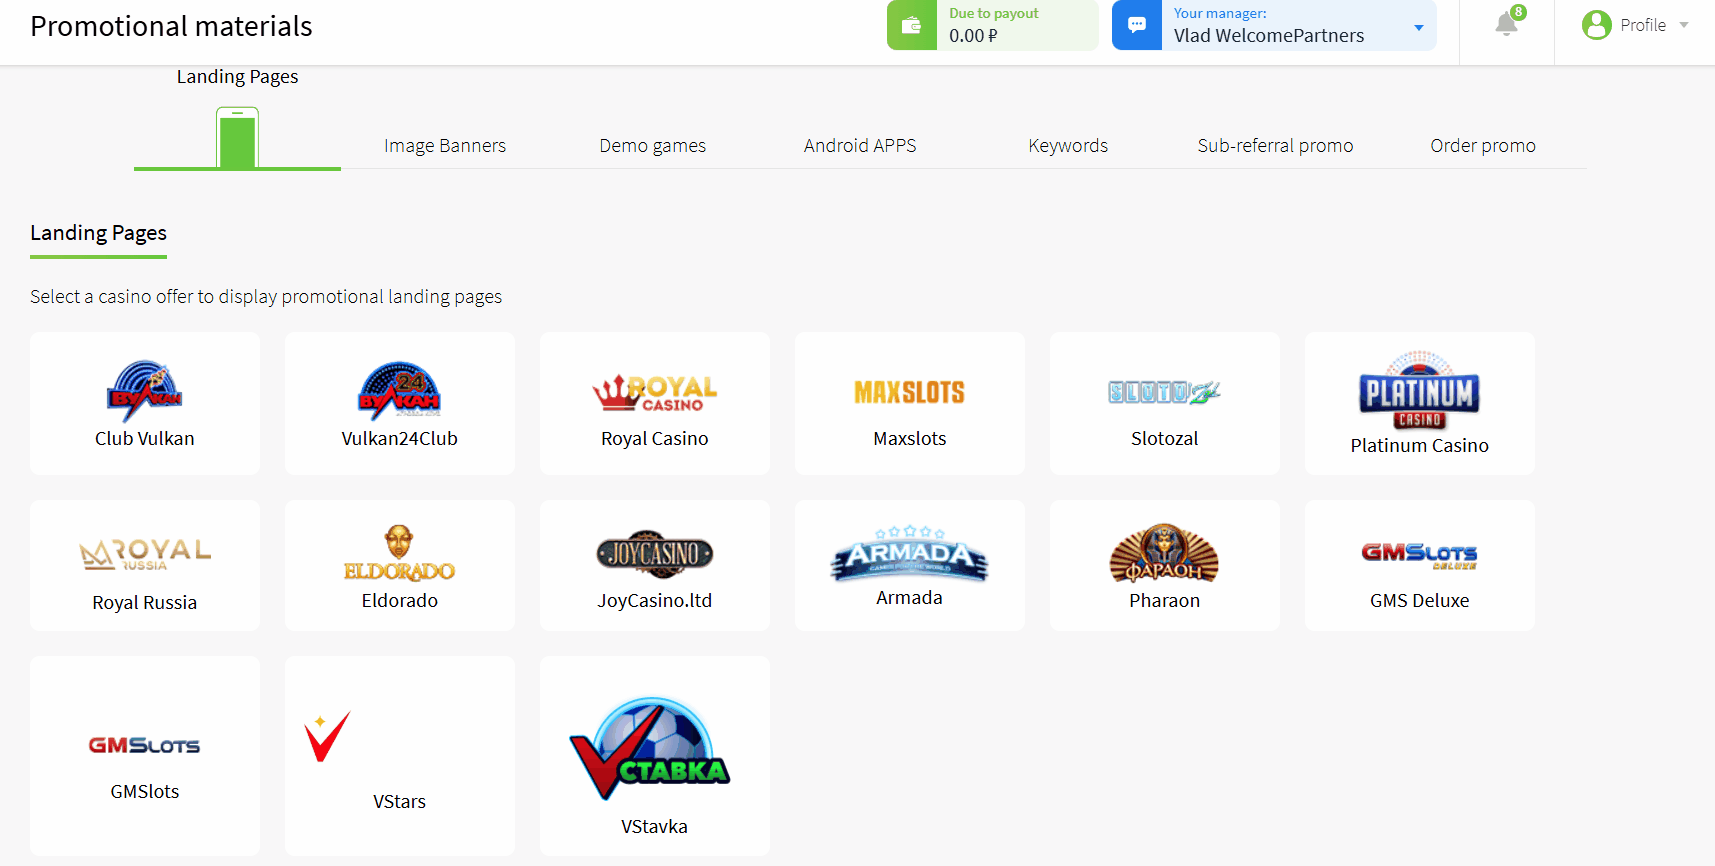This screenshot has height=866, width=1715.
Task: Click the Promotional materials page title
Action: (x=171, y=26)
